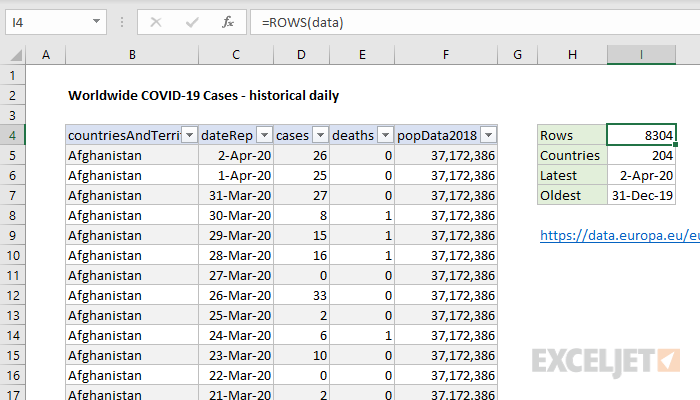Click the Enter checkmark formula bar icon

[192, 22]
